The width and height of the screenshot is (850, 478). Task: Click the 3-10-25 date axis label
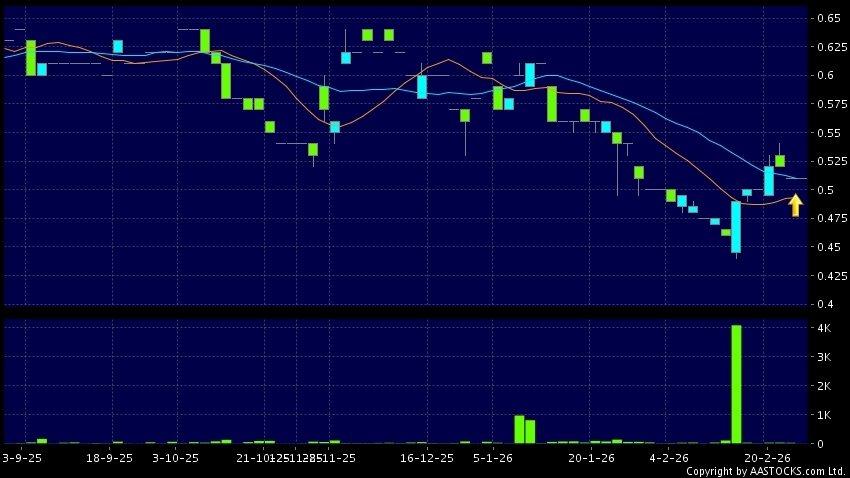pos(176,457)
